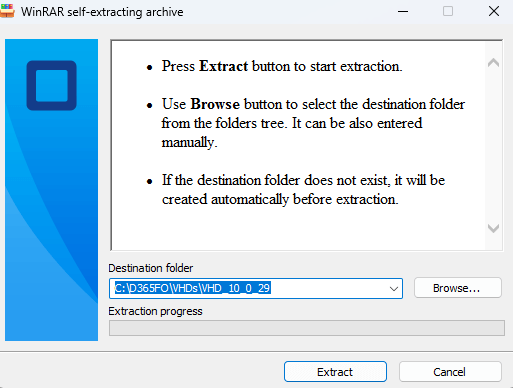Click the 'created automatically before extraction' text
The height and width of the screenshot is (388, 513).
[280, 199]
